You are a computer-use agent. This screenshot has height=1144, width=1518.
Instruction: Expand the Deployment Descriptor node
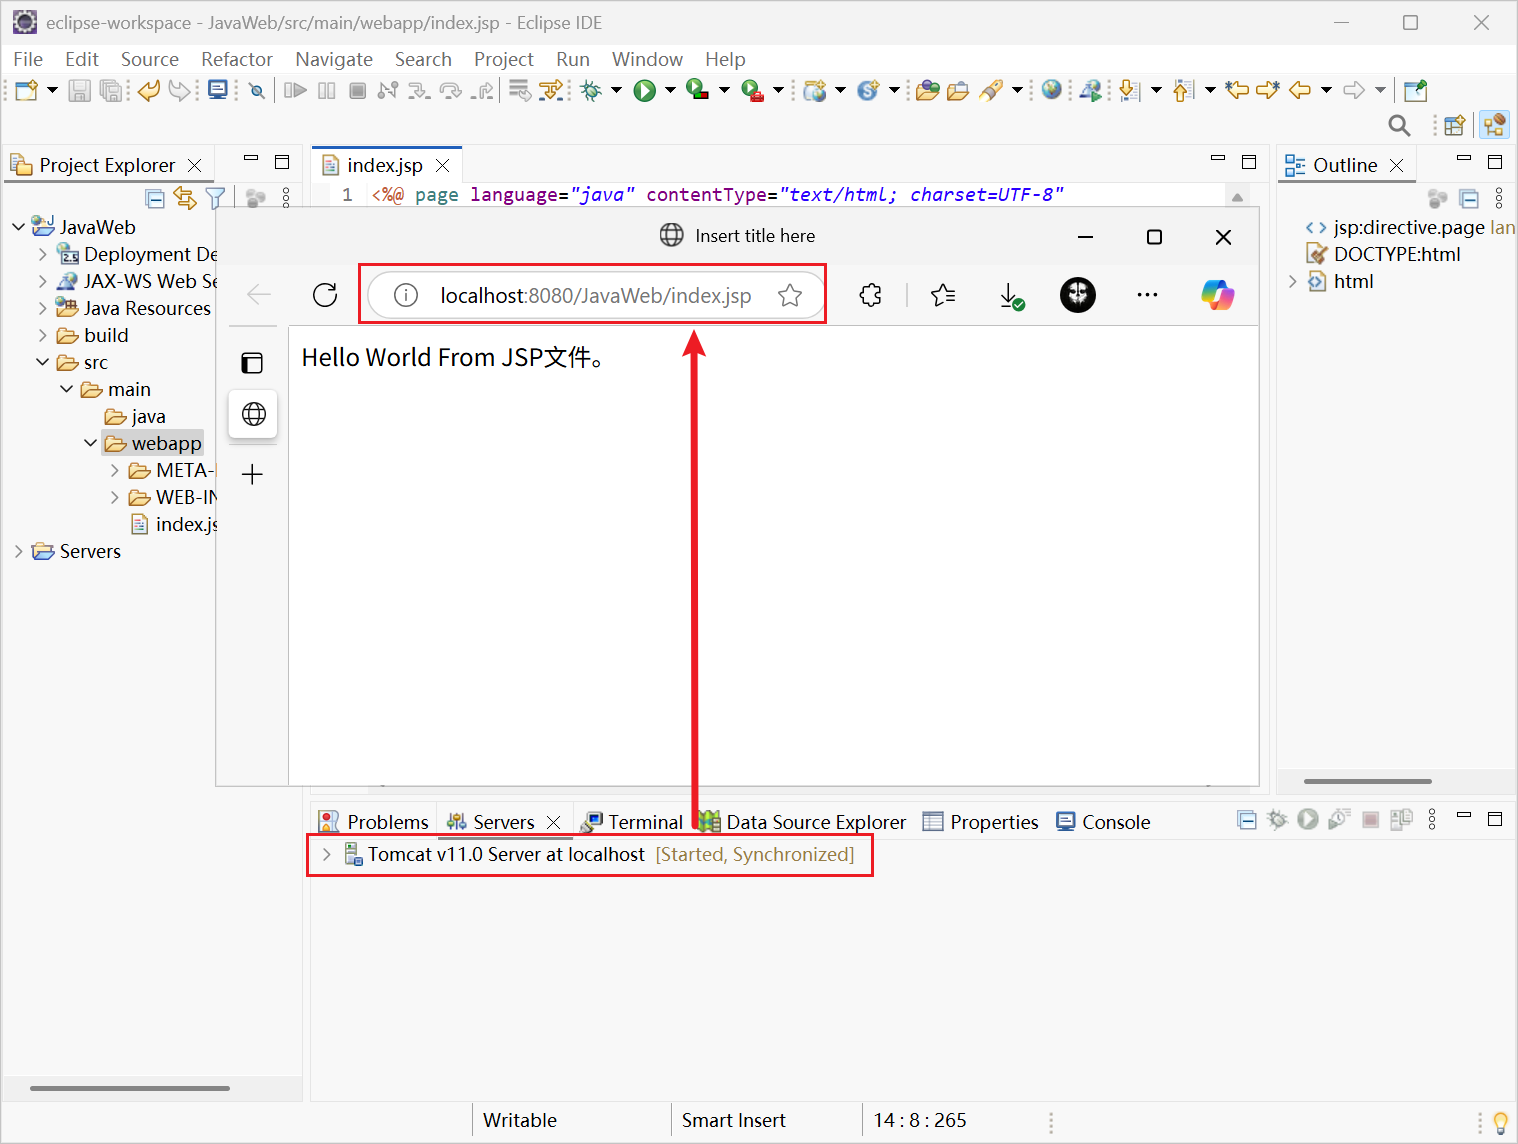[43, 254]
